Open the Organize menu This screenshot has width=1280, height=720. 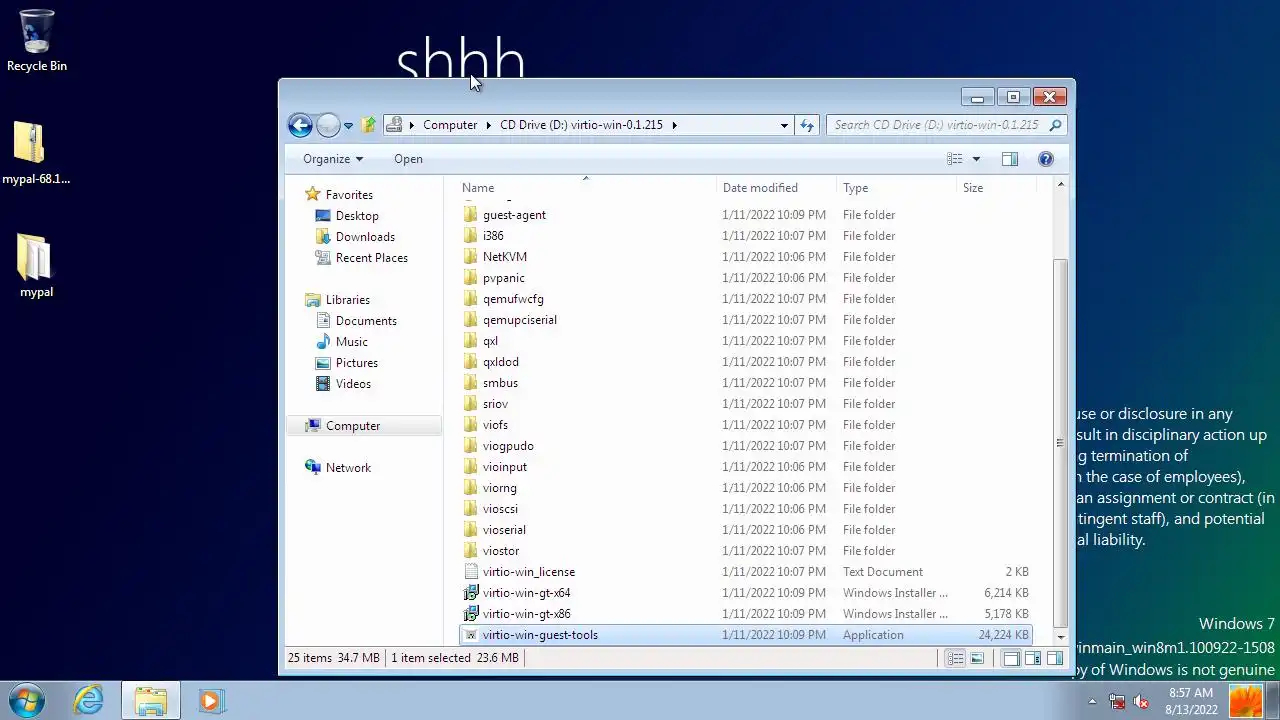coord(333,159)
